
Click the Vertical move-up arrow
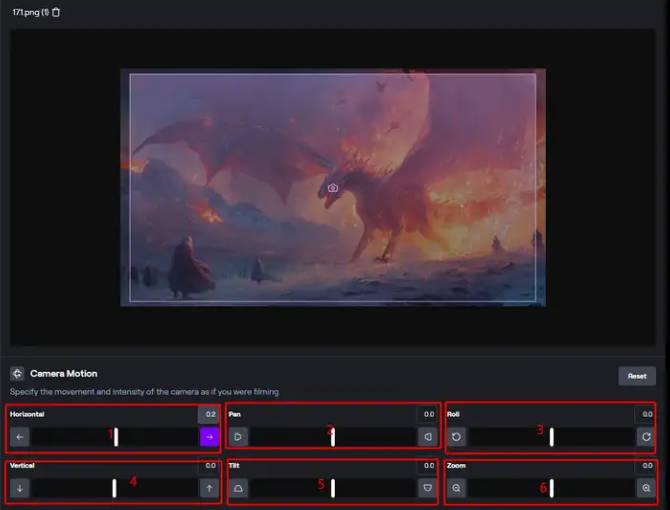pos(209,488)
